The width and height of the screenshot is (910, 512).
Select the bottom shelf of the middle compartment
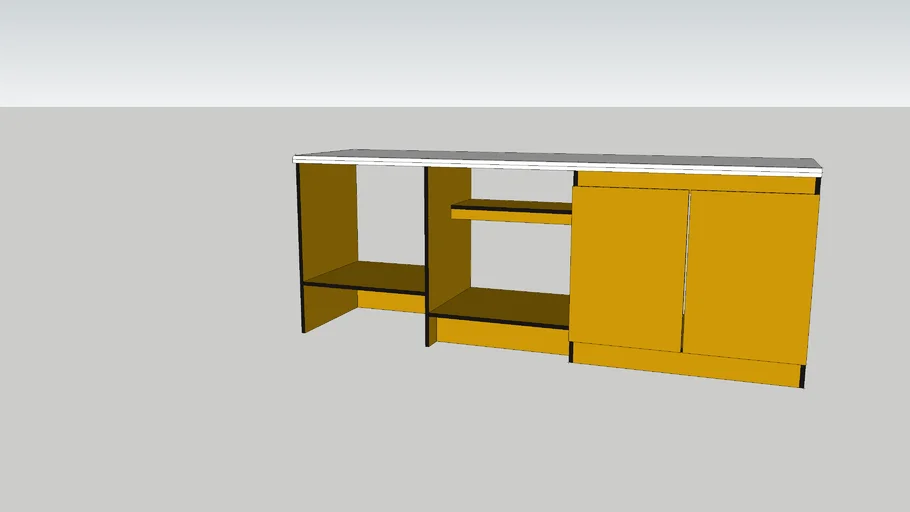500,305
